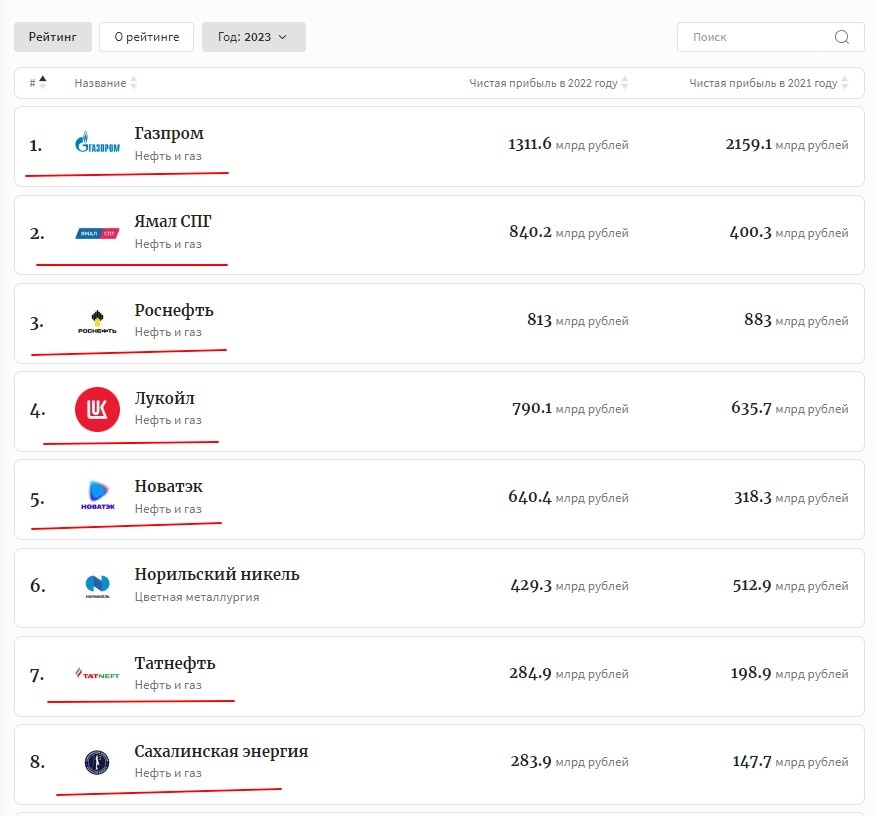Click rank number 1. in Gazprom row
Image resolution: width=875 pixels, height=816 pixels.
36,146
